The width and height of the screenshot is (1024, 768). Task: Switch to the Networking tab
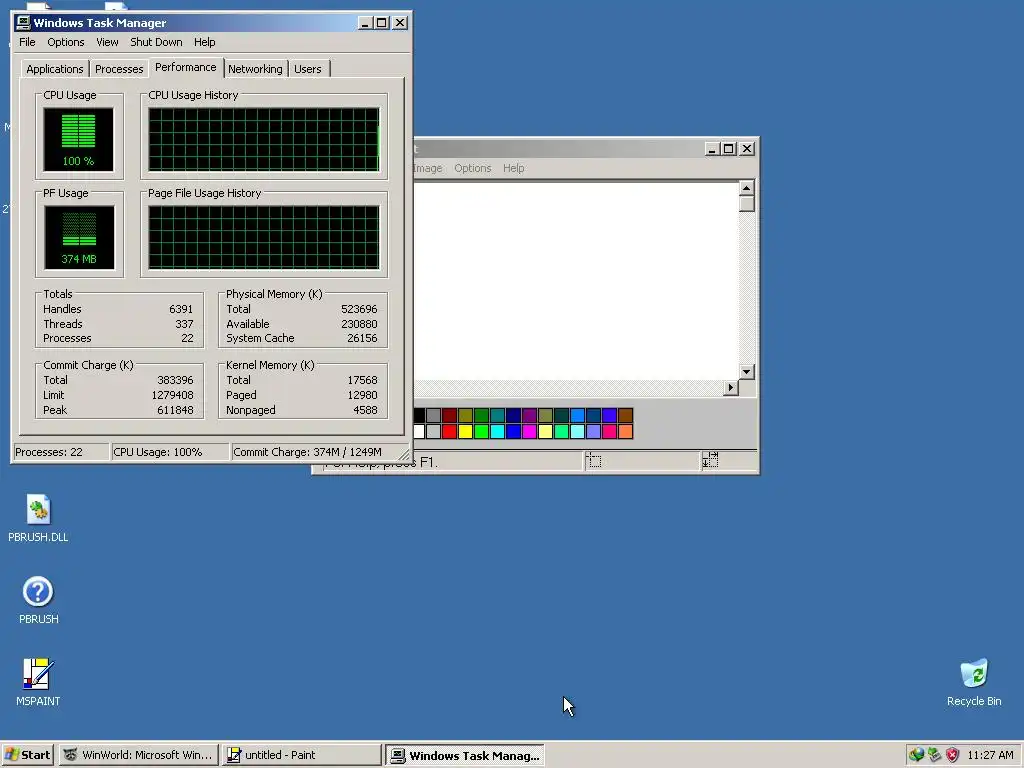point(255,69)
